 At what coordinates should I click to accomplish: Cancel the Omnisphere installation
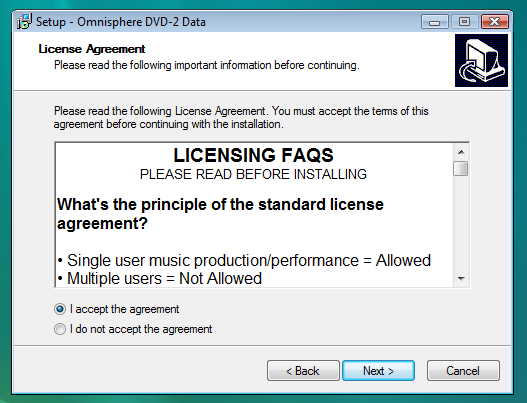coord(463,371)
